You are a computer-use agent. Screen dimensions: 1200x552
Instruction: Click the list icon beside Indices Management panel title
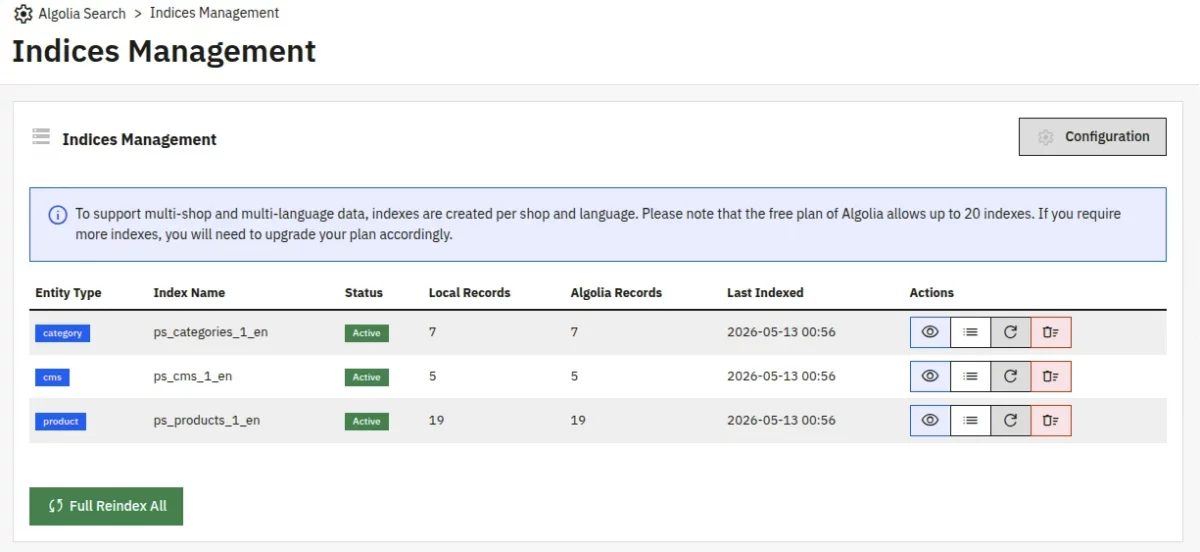pyautogui.click(x=41, y=137)
